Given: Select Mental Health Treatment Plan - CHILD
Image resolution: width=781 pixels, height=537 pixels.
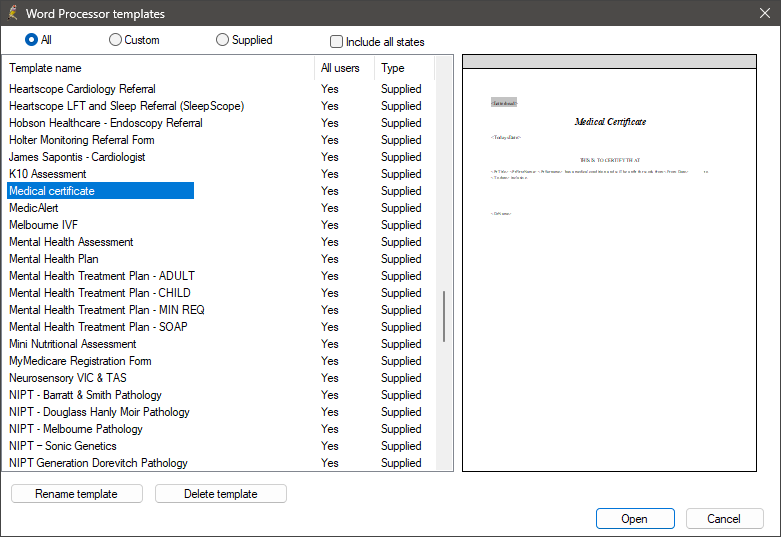Looking at the screenshot, I should pos(100,292).
